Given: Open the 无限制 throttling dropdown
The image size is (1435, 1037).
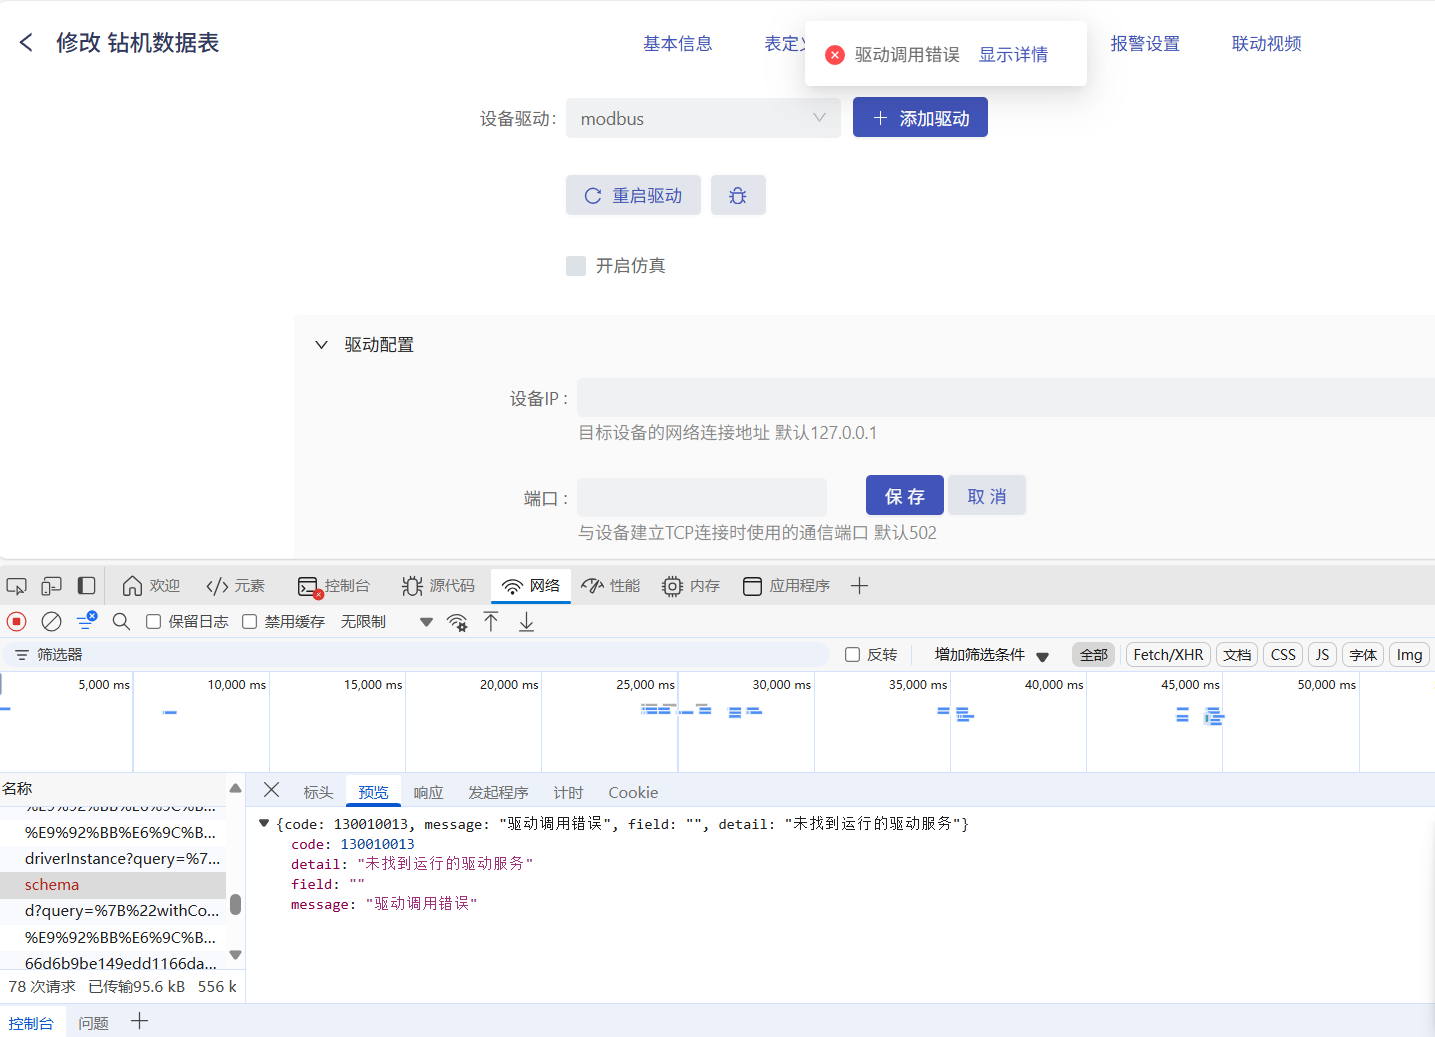Looking at the screenshot, I should (386, 622).
